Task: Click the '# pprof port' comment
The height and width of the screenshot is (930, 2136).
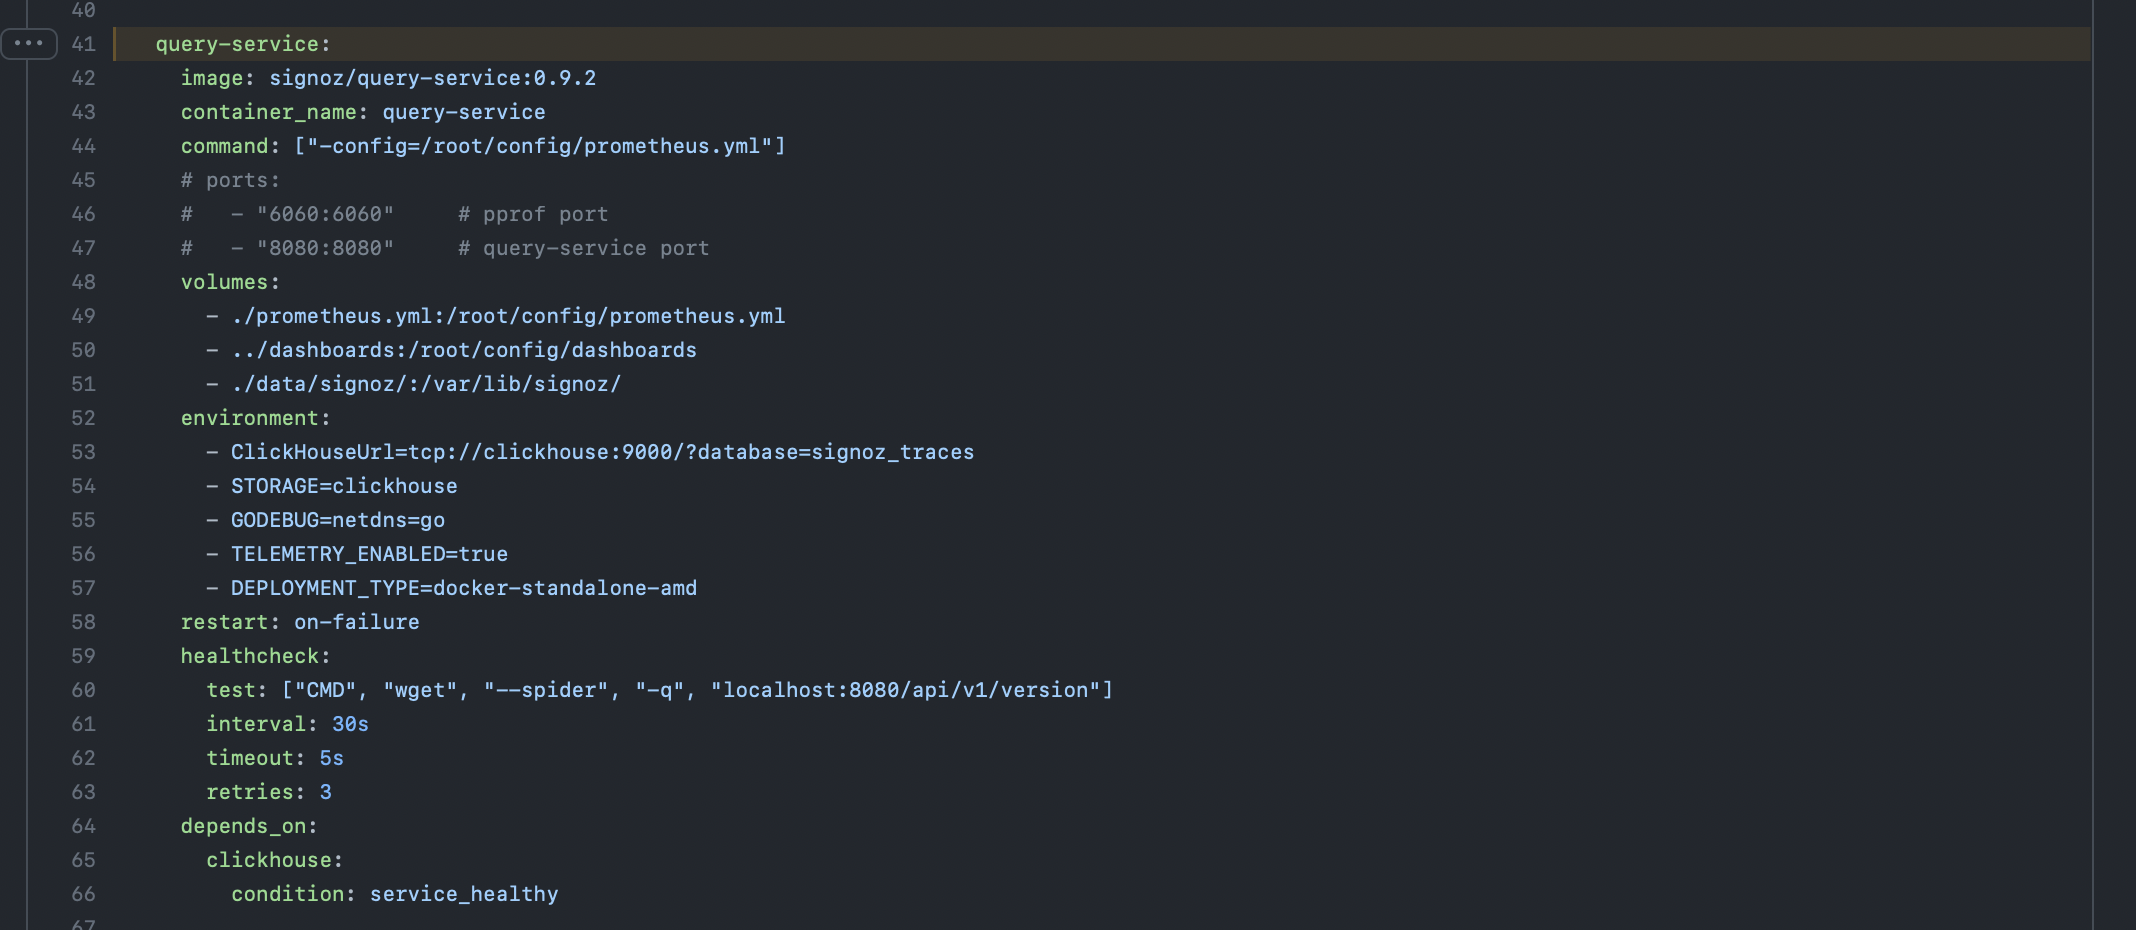Action: tap(533, 214)
